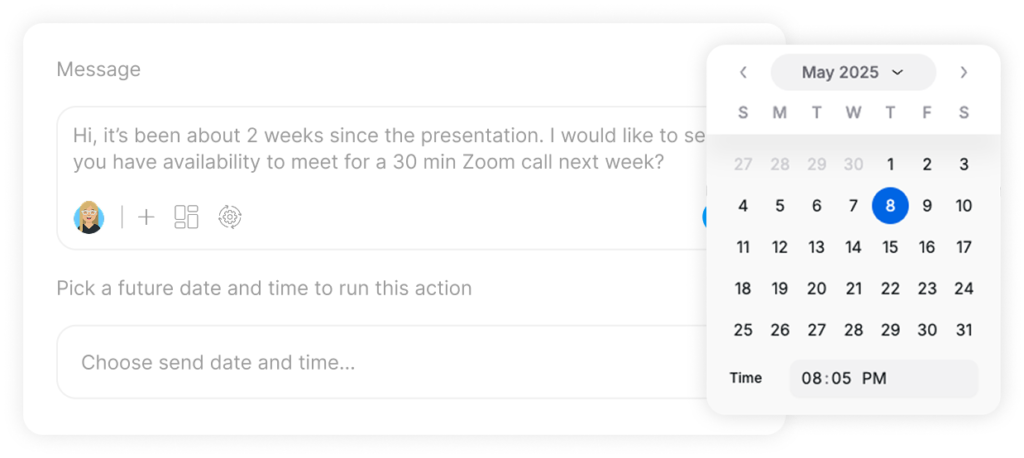This screenshot has height=458, width=1024.
Task: Click the plus icon in the message toolbar
Action: pyautogui.click(x=146, y=217)
